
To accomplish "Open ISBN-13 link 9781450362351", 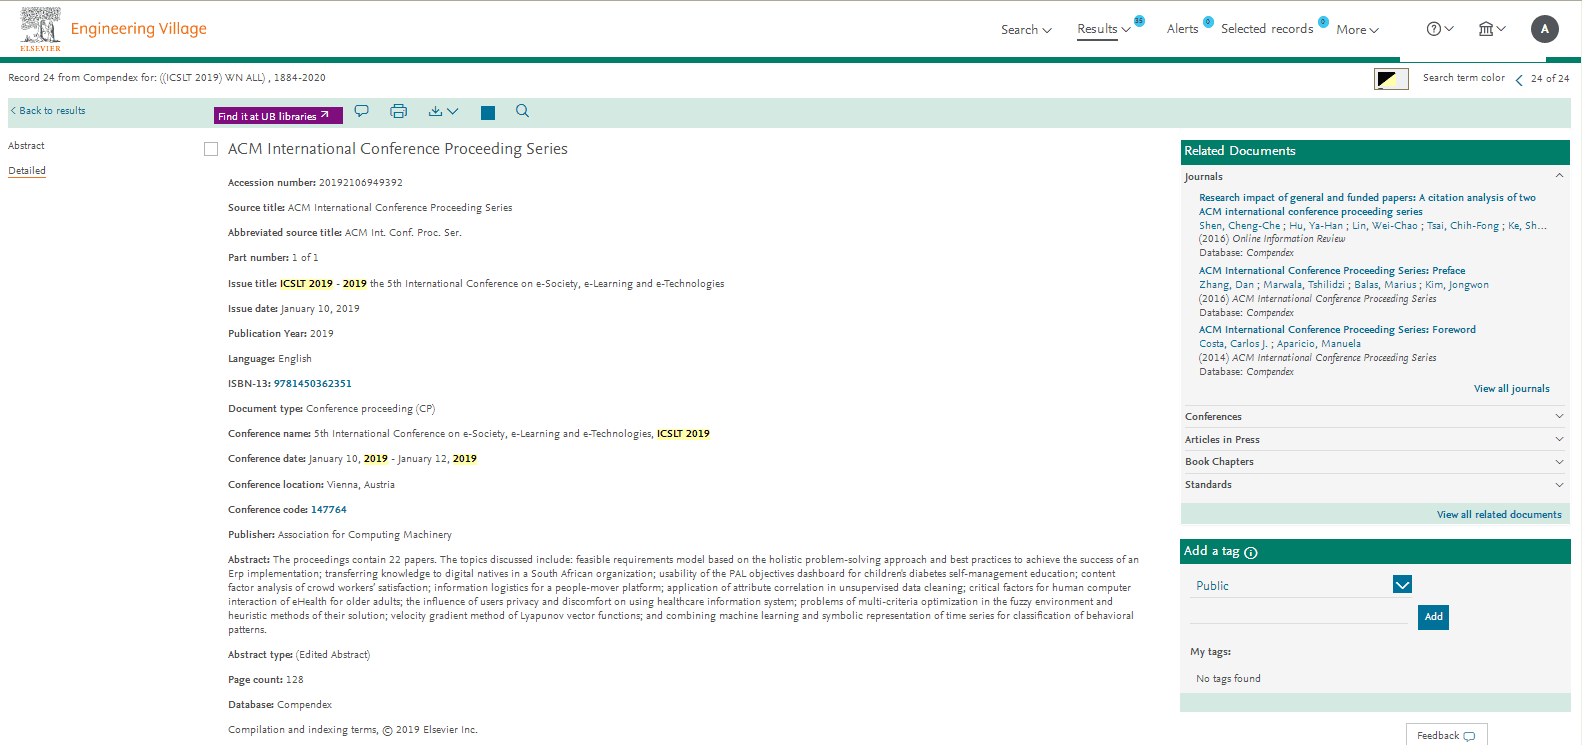I will (x=313, y=384).
